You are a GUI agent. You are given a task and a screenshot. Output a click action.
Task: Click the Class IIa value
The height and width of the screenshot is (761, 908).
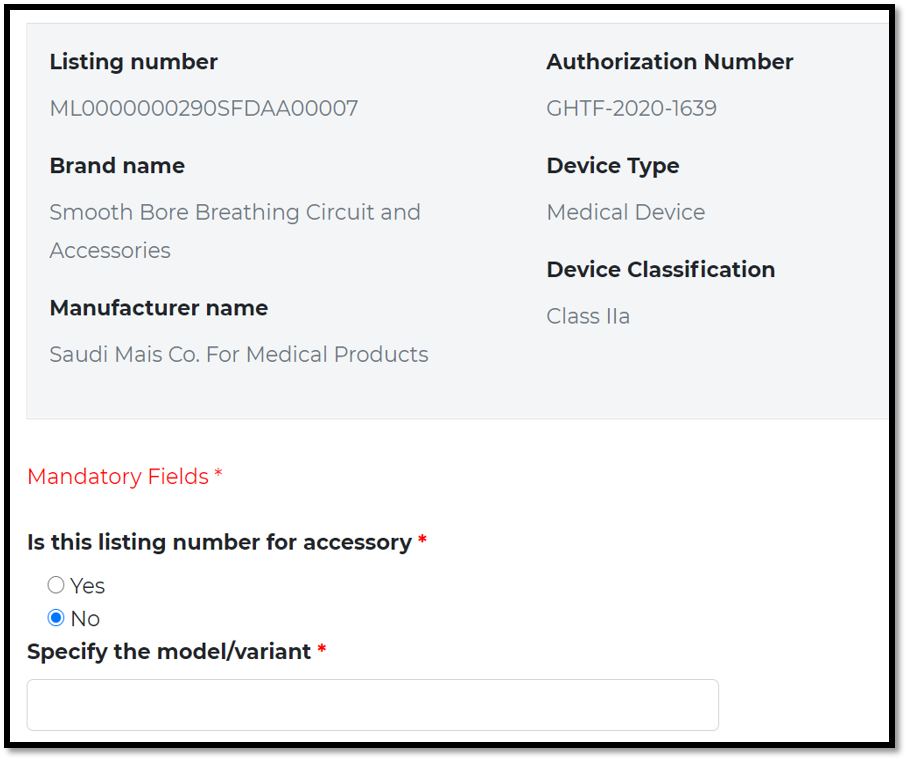[x=588, y=316]
